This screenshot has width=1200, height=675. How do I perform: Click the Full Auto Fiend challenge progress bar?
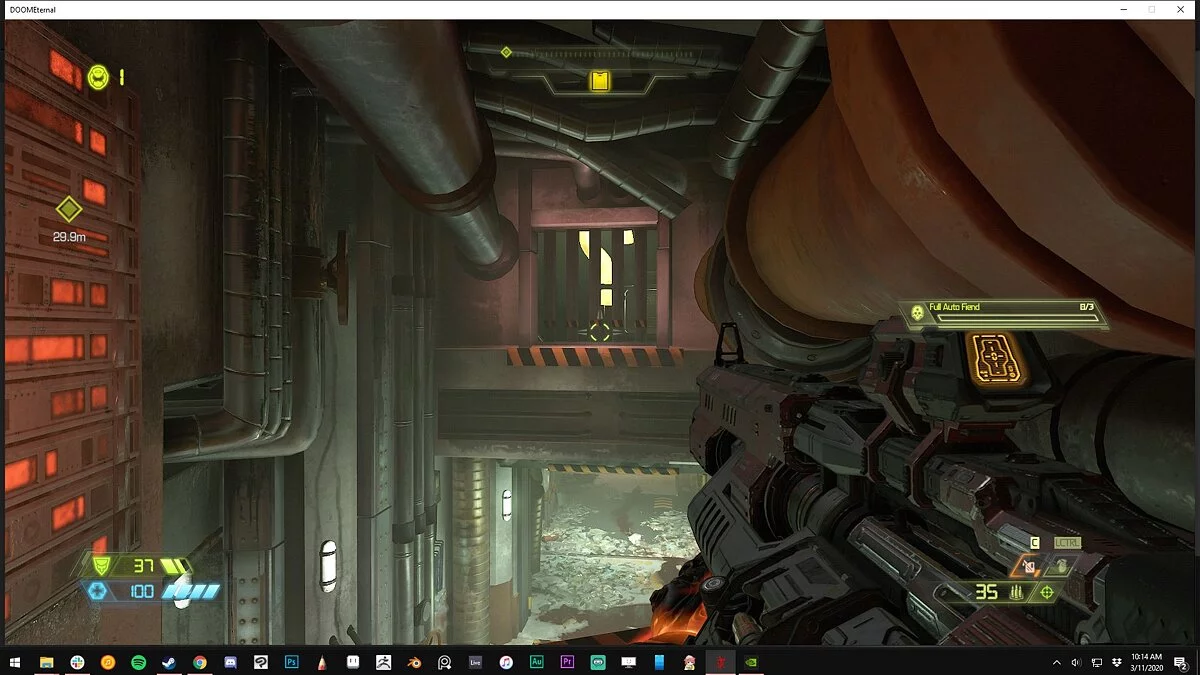pyautogui.click(x=1018, y=320)
